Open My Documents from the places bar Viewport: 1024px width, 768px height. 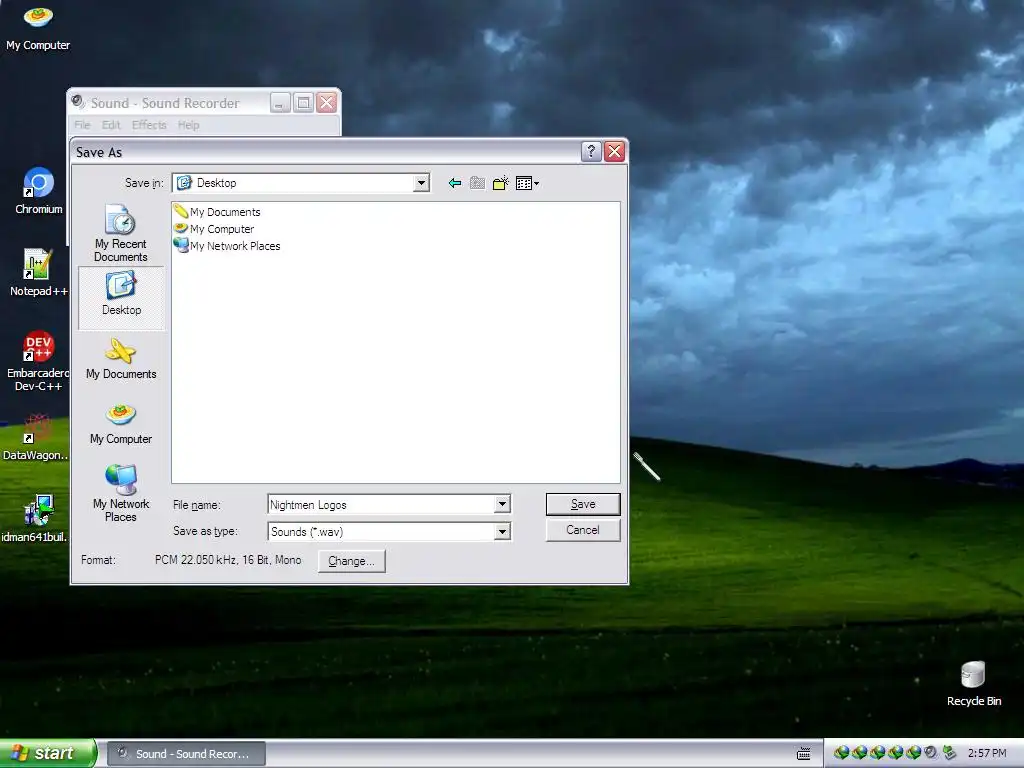click(121, 359)
